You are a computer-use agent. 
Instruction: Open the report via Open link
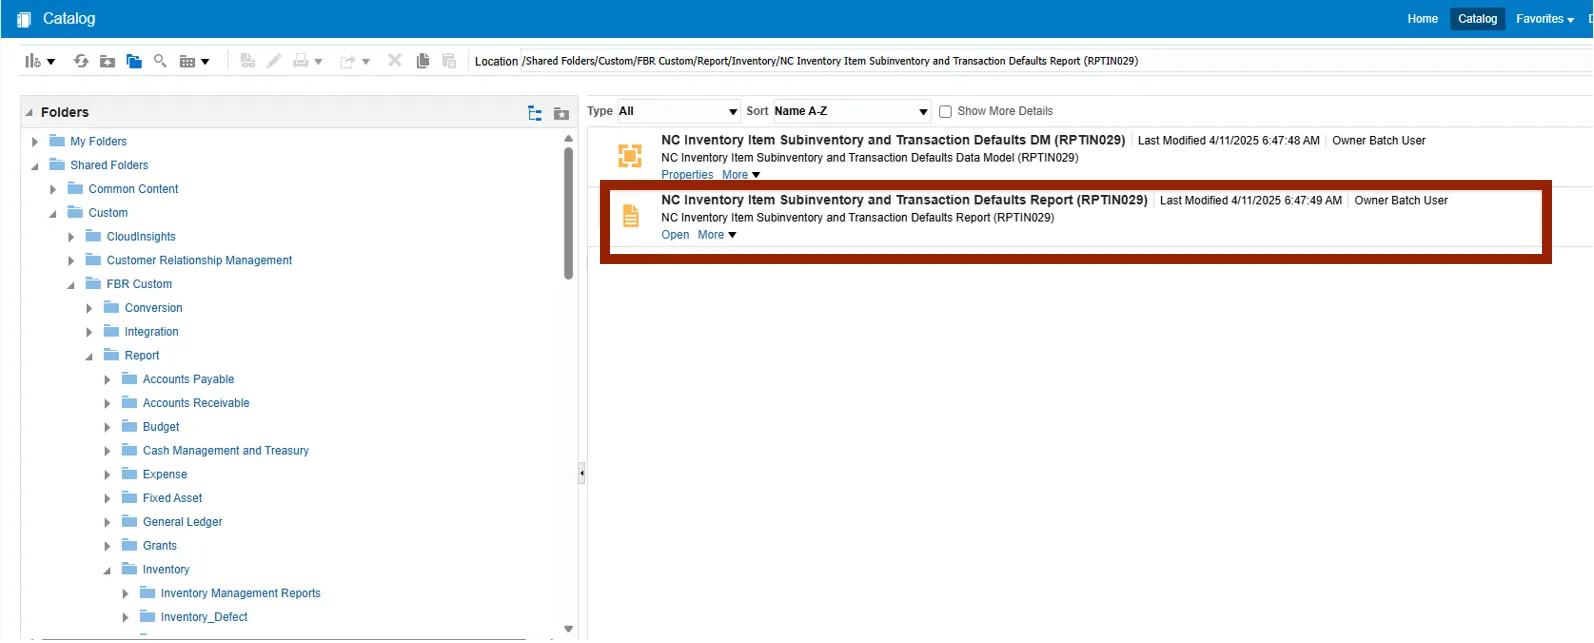pos(675,235)
